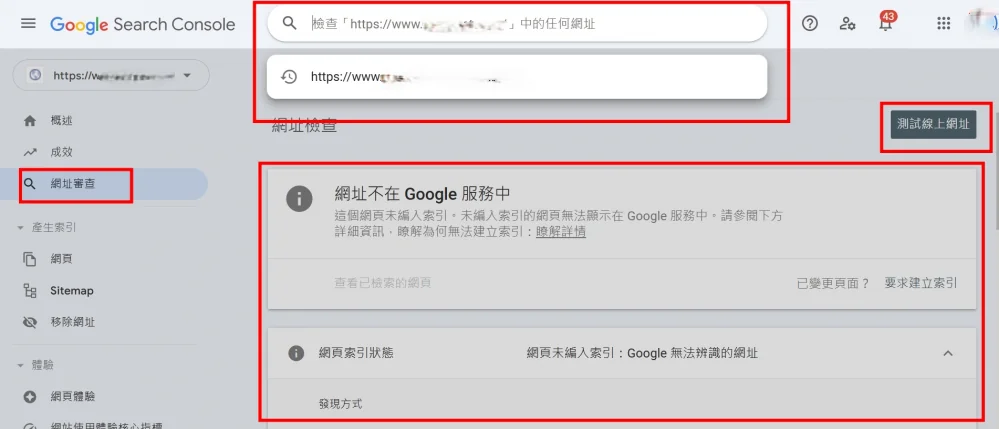Open the hamburger main menu

pyautogui.click(x=28, y=24)
